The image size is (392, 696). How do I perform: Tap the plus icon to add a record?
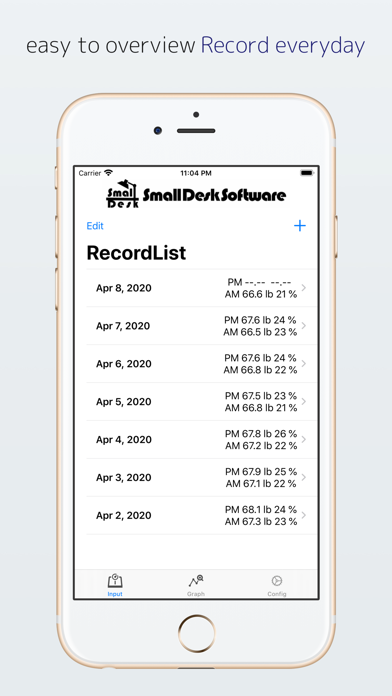coord(300,225)
